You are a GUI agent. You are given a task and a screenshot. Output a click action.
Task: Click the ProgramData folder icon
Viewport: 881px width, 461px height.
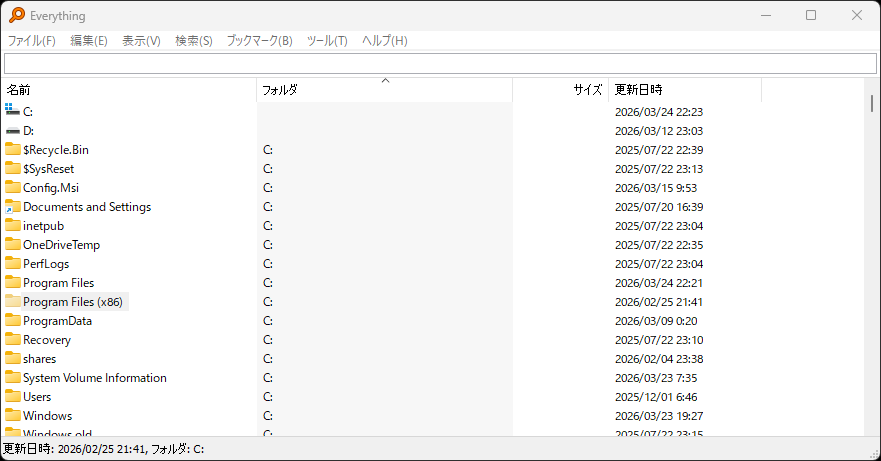(12, 320)
